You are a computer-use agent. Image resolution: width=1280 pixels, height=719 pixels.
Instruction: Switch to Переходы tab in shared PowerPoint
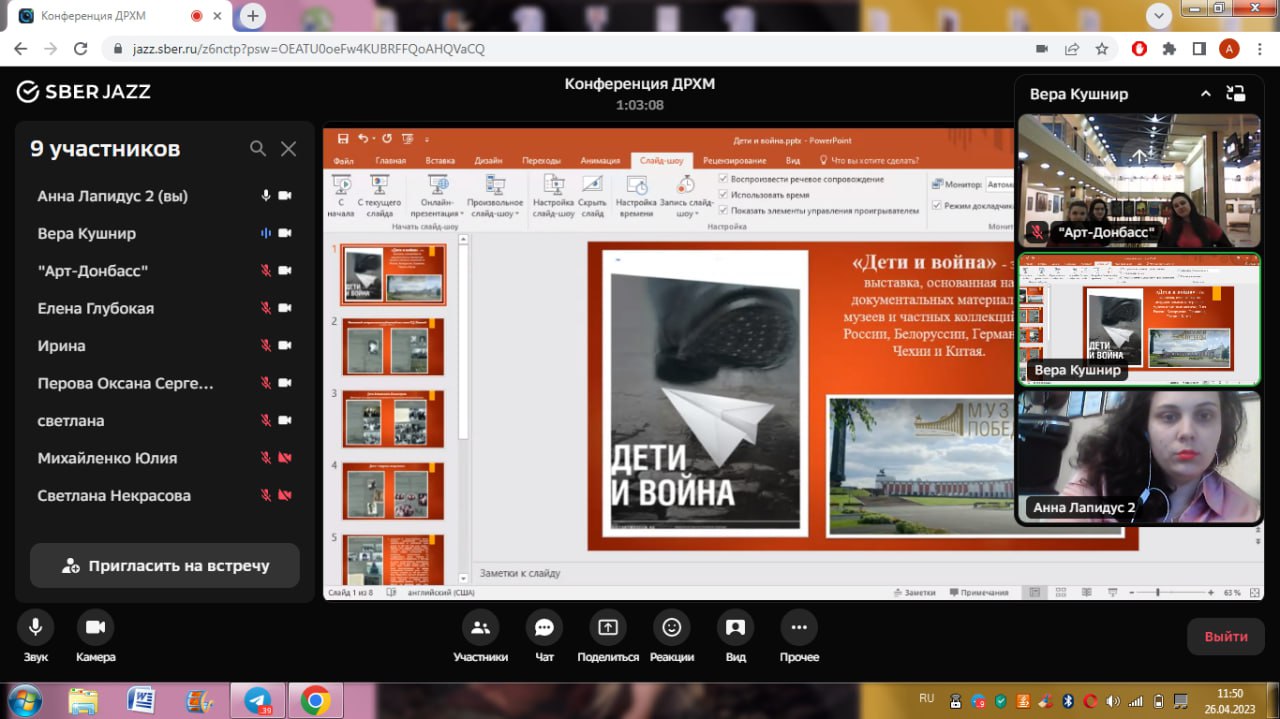[541, 161]
